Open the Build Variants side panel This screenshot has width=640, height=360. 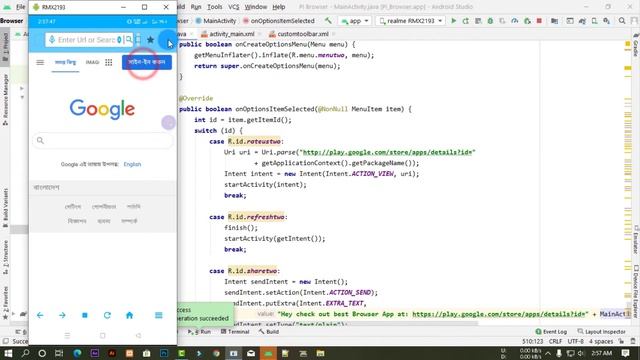pos(5,207)
